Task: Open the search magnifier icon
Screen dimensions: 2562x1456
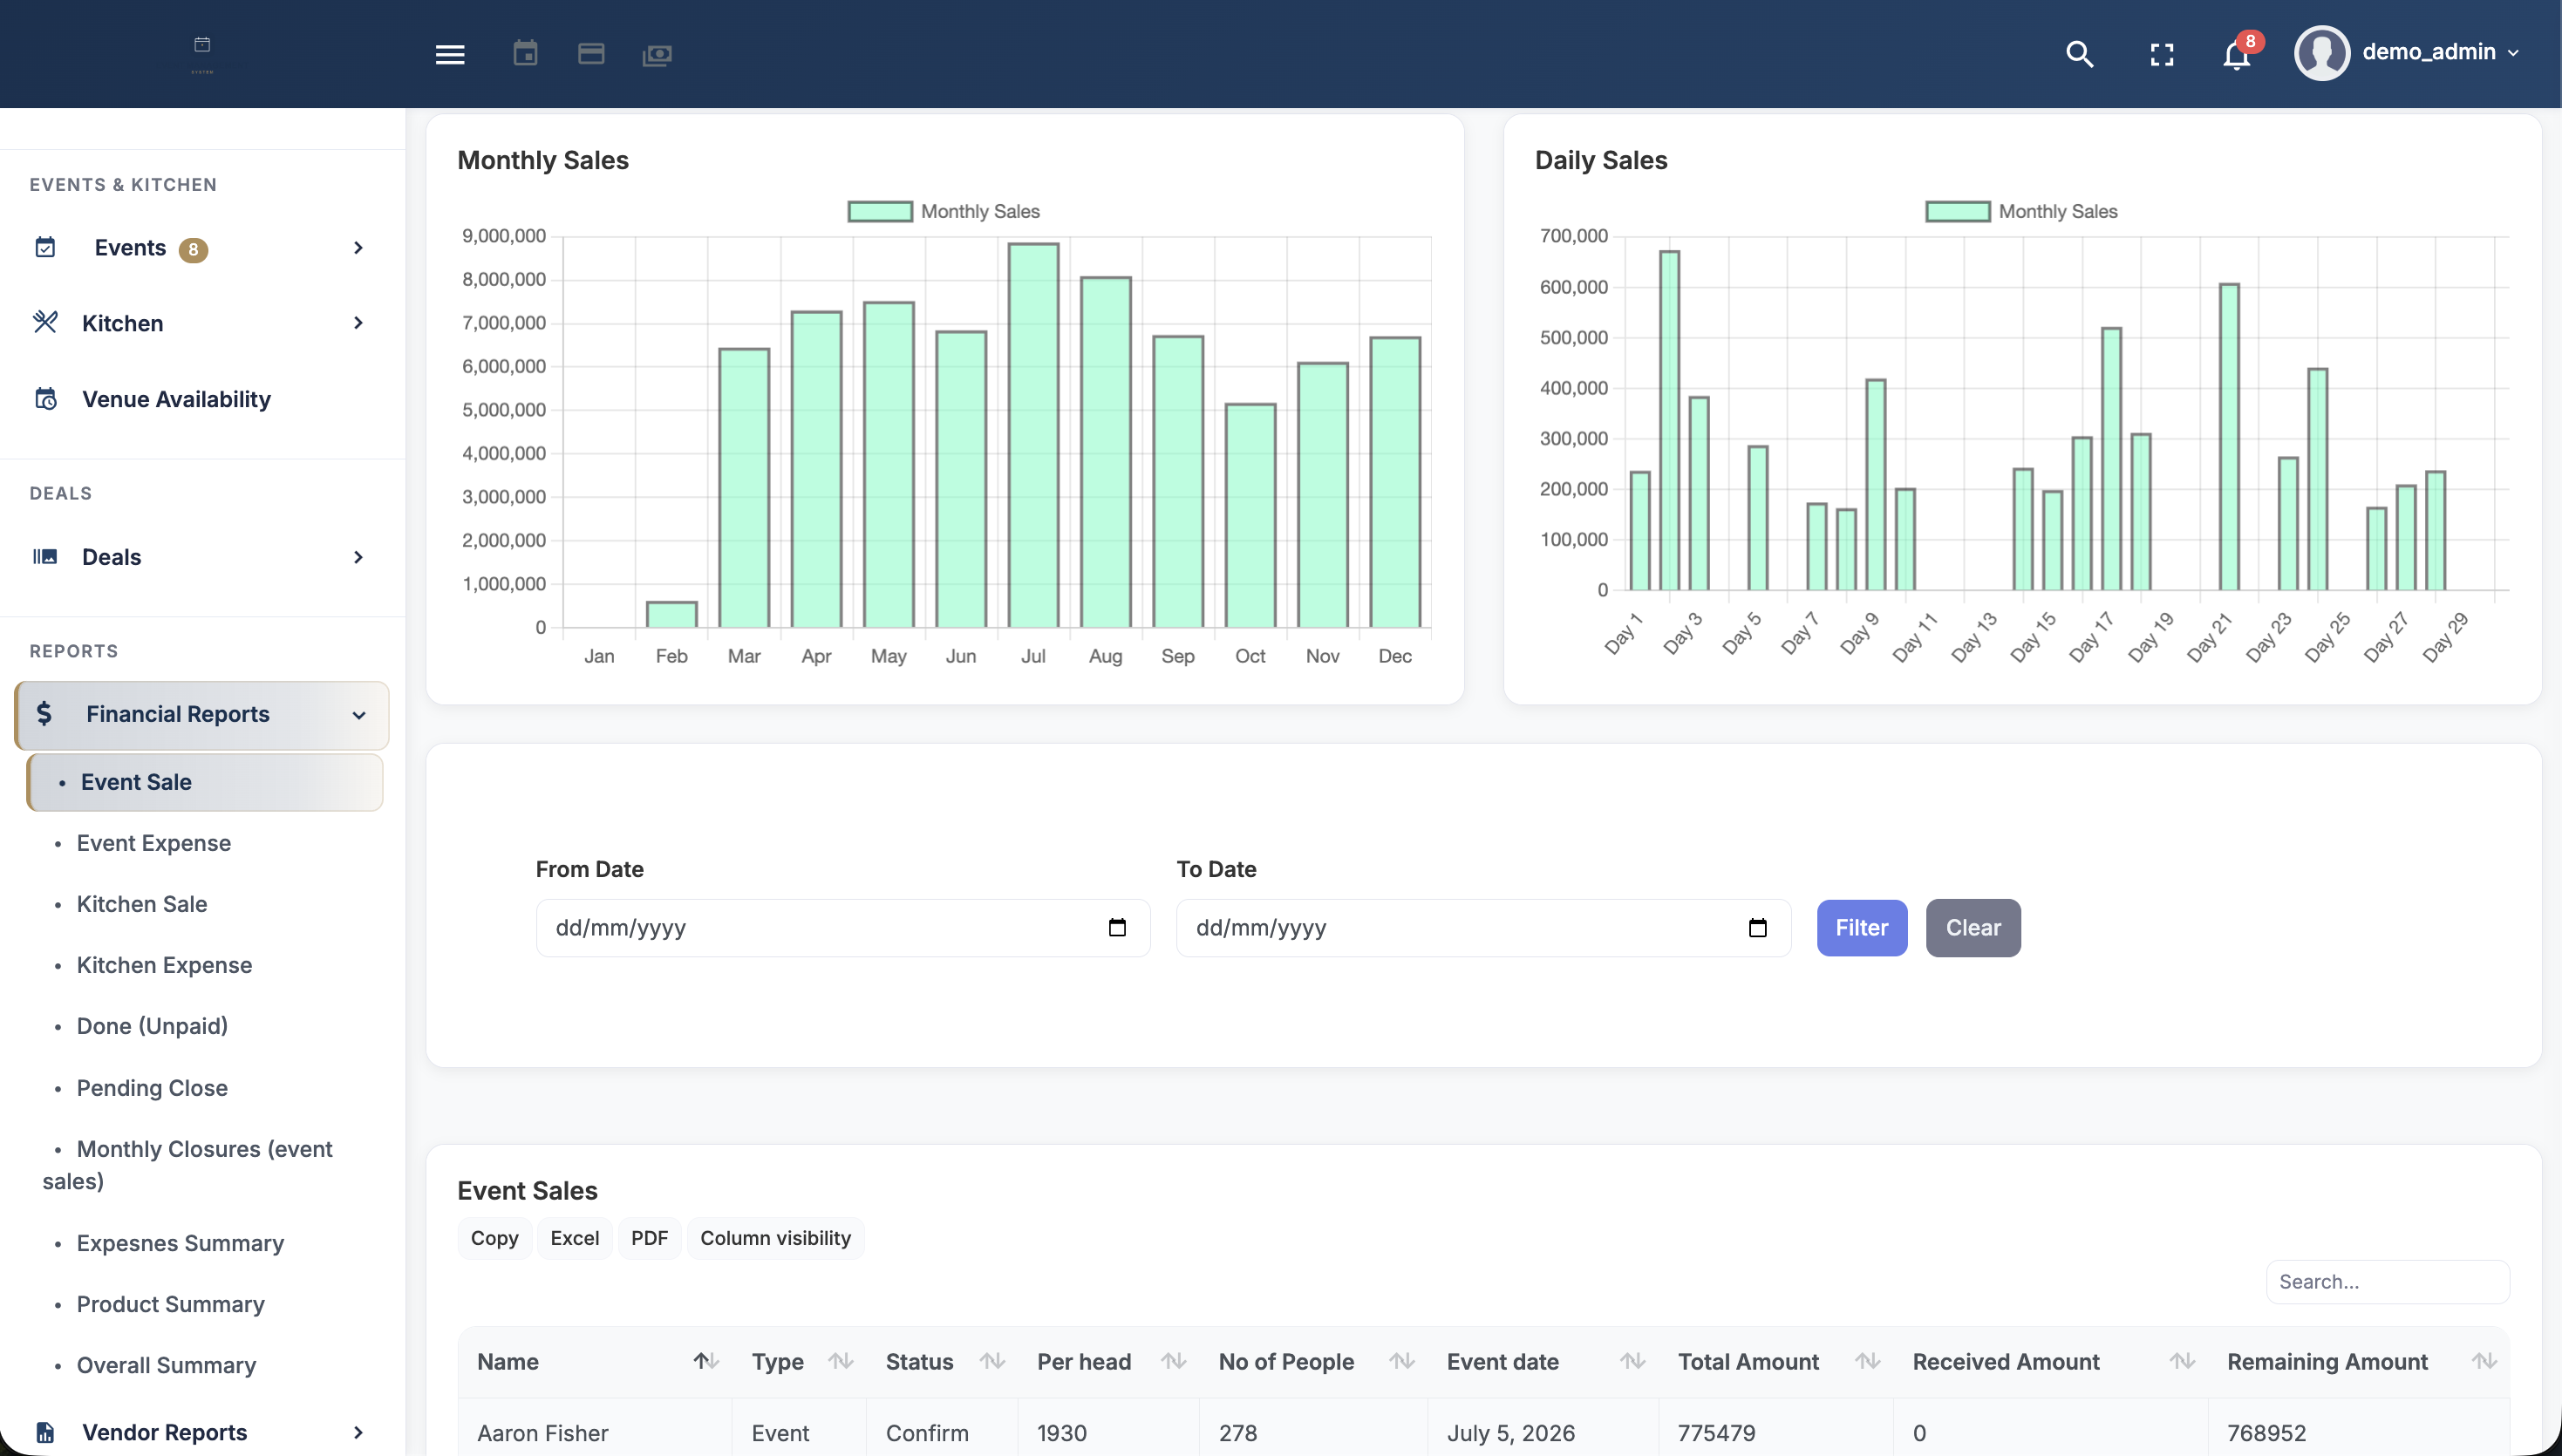Action: pyautogui.click(x=2080, y=54)
